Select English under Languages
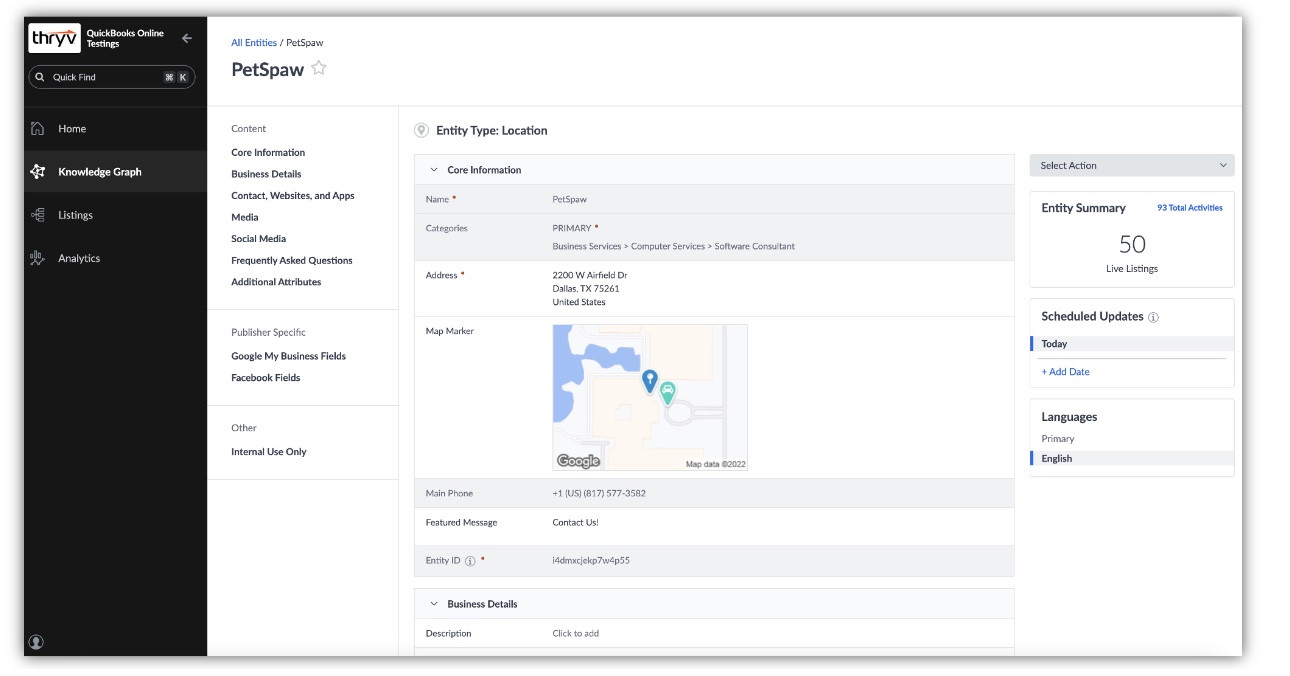This screenshot has width=1290, height=676. 1132,459
